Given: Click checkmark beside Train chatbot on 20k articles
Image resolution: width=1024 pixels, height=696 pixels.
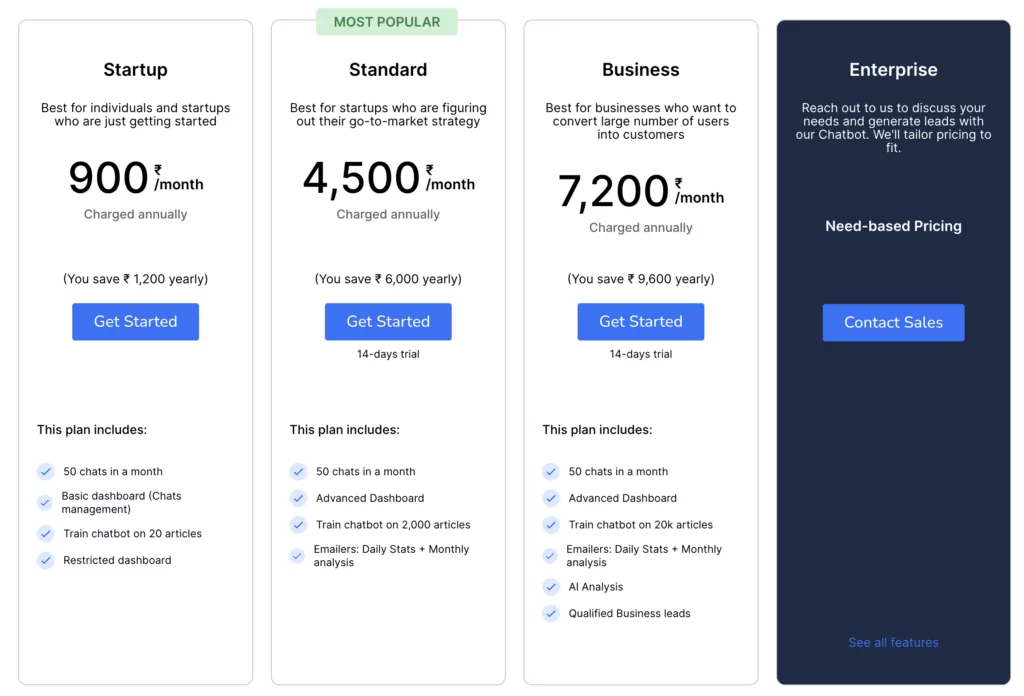Looking at the screenshot, I should point(551,525).
